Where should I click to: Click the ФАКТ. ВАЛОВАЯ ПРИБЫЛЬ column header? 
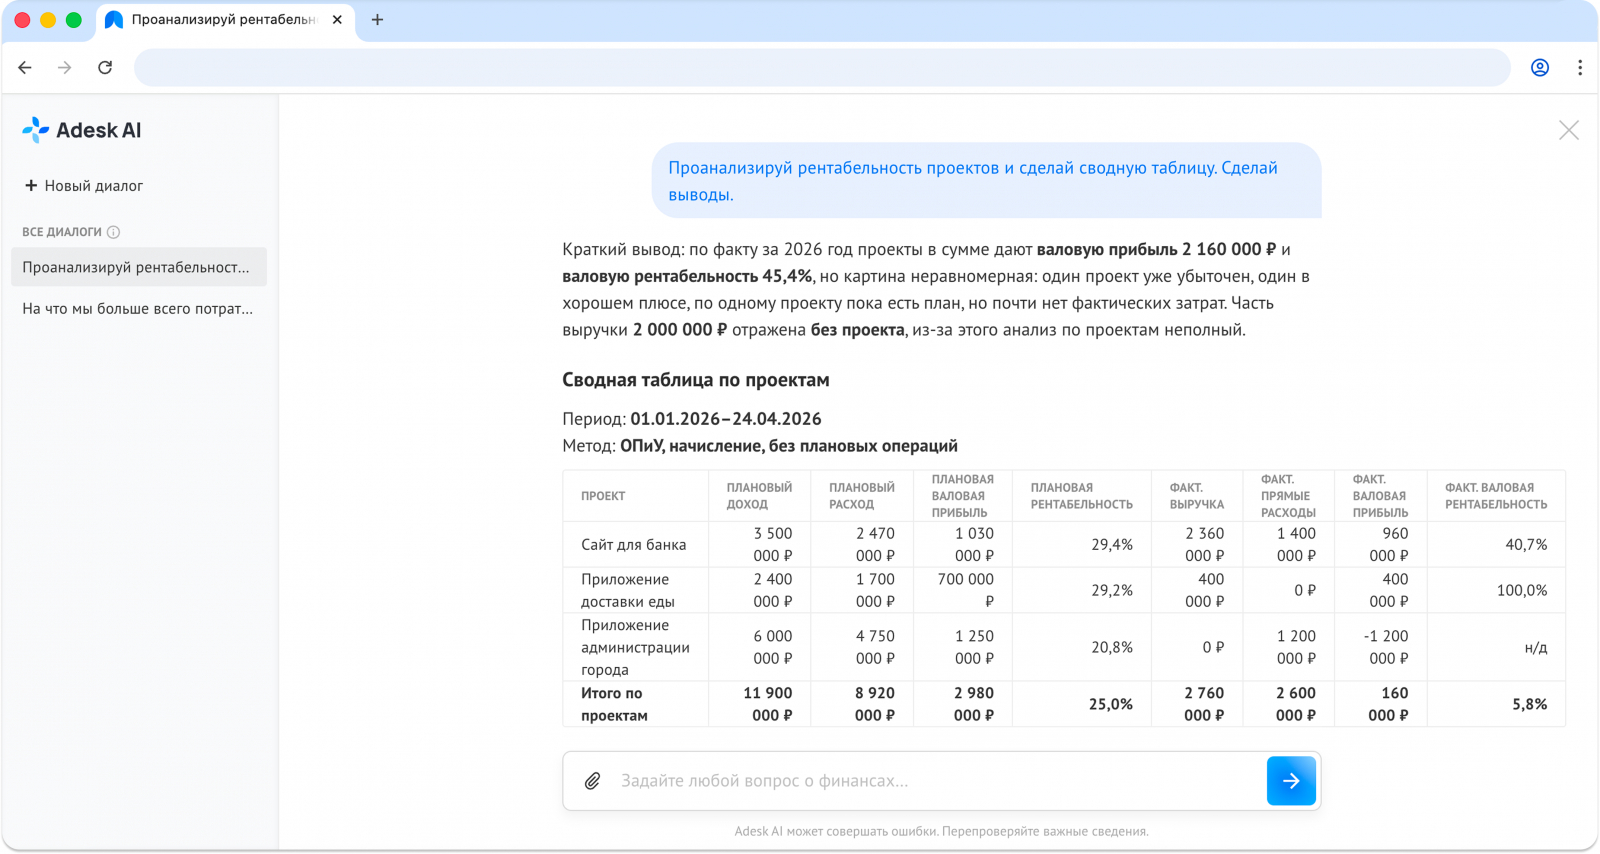[1380, 496]
